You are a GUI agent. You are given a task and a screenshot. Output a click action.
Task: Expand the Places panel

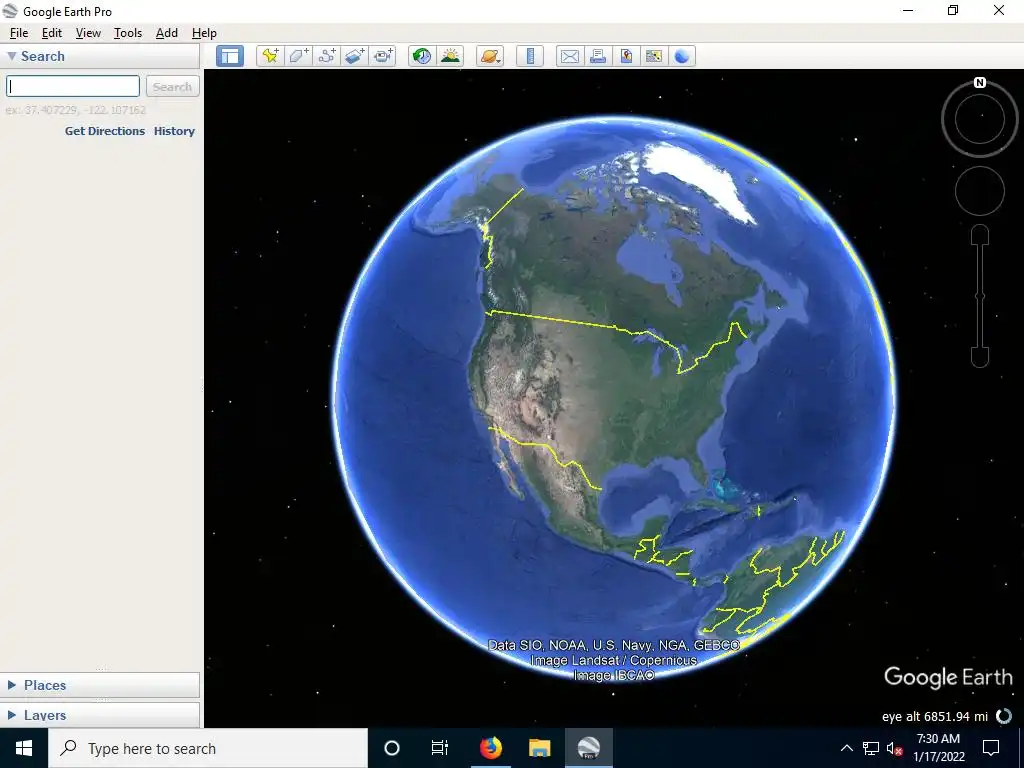point(12,685)
